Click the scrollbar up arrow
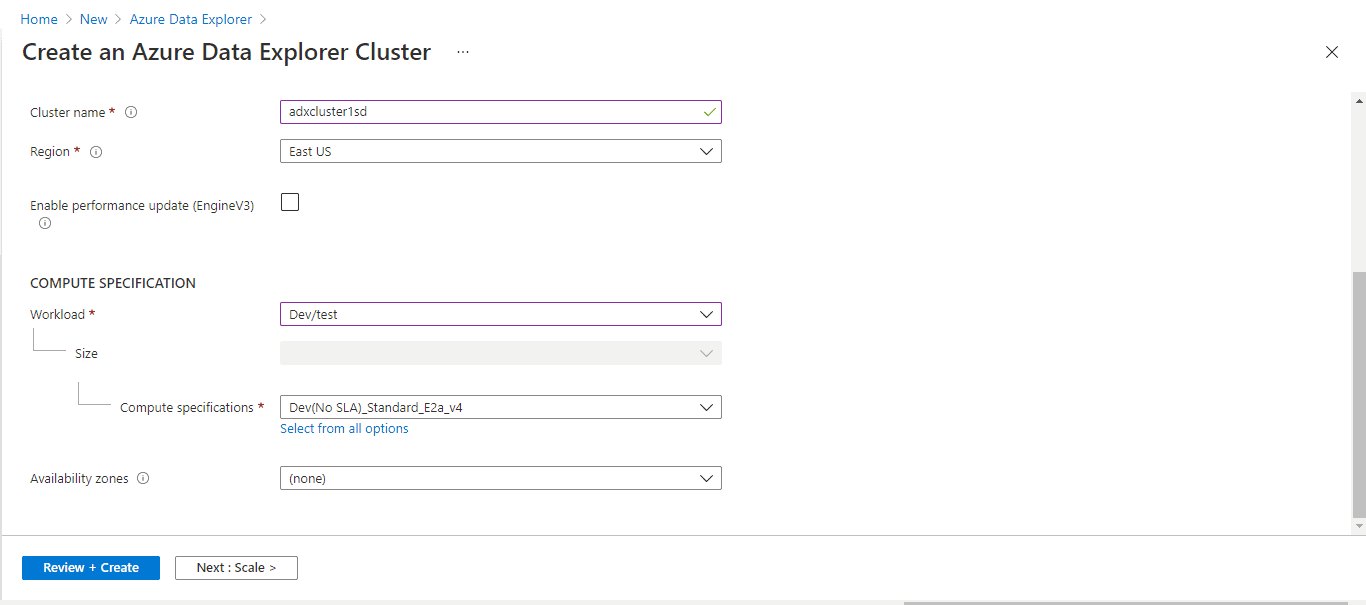The image size is (1366, 605). click(1359, 100)
